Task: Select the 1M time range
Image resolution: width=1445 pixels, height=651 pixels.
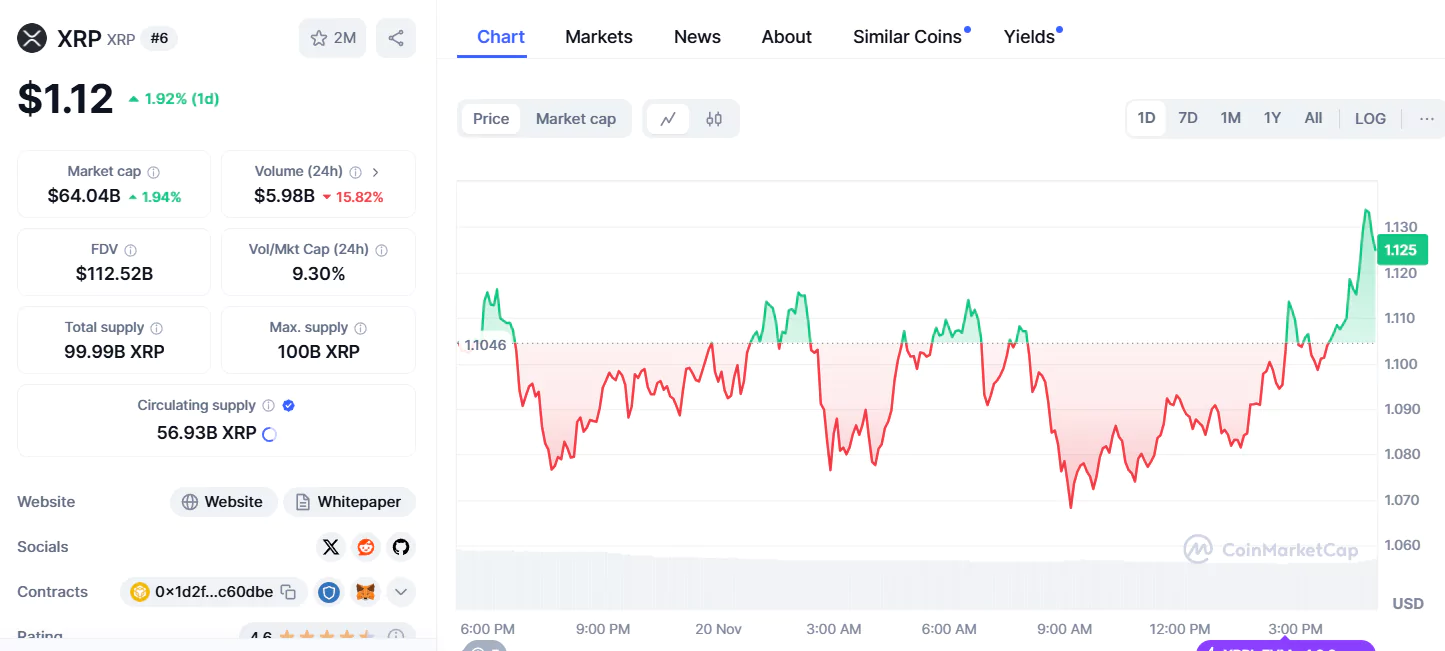Action: click(1230, 118)
